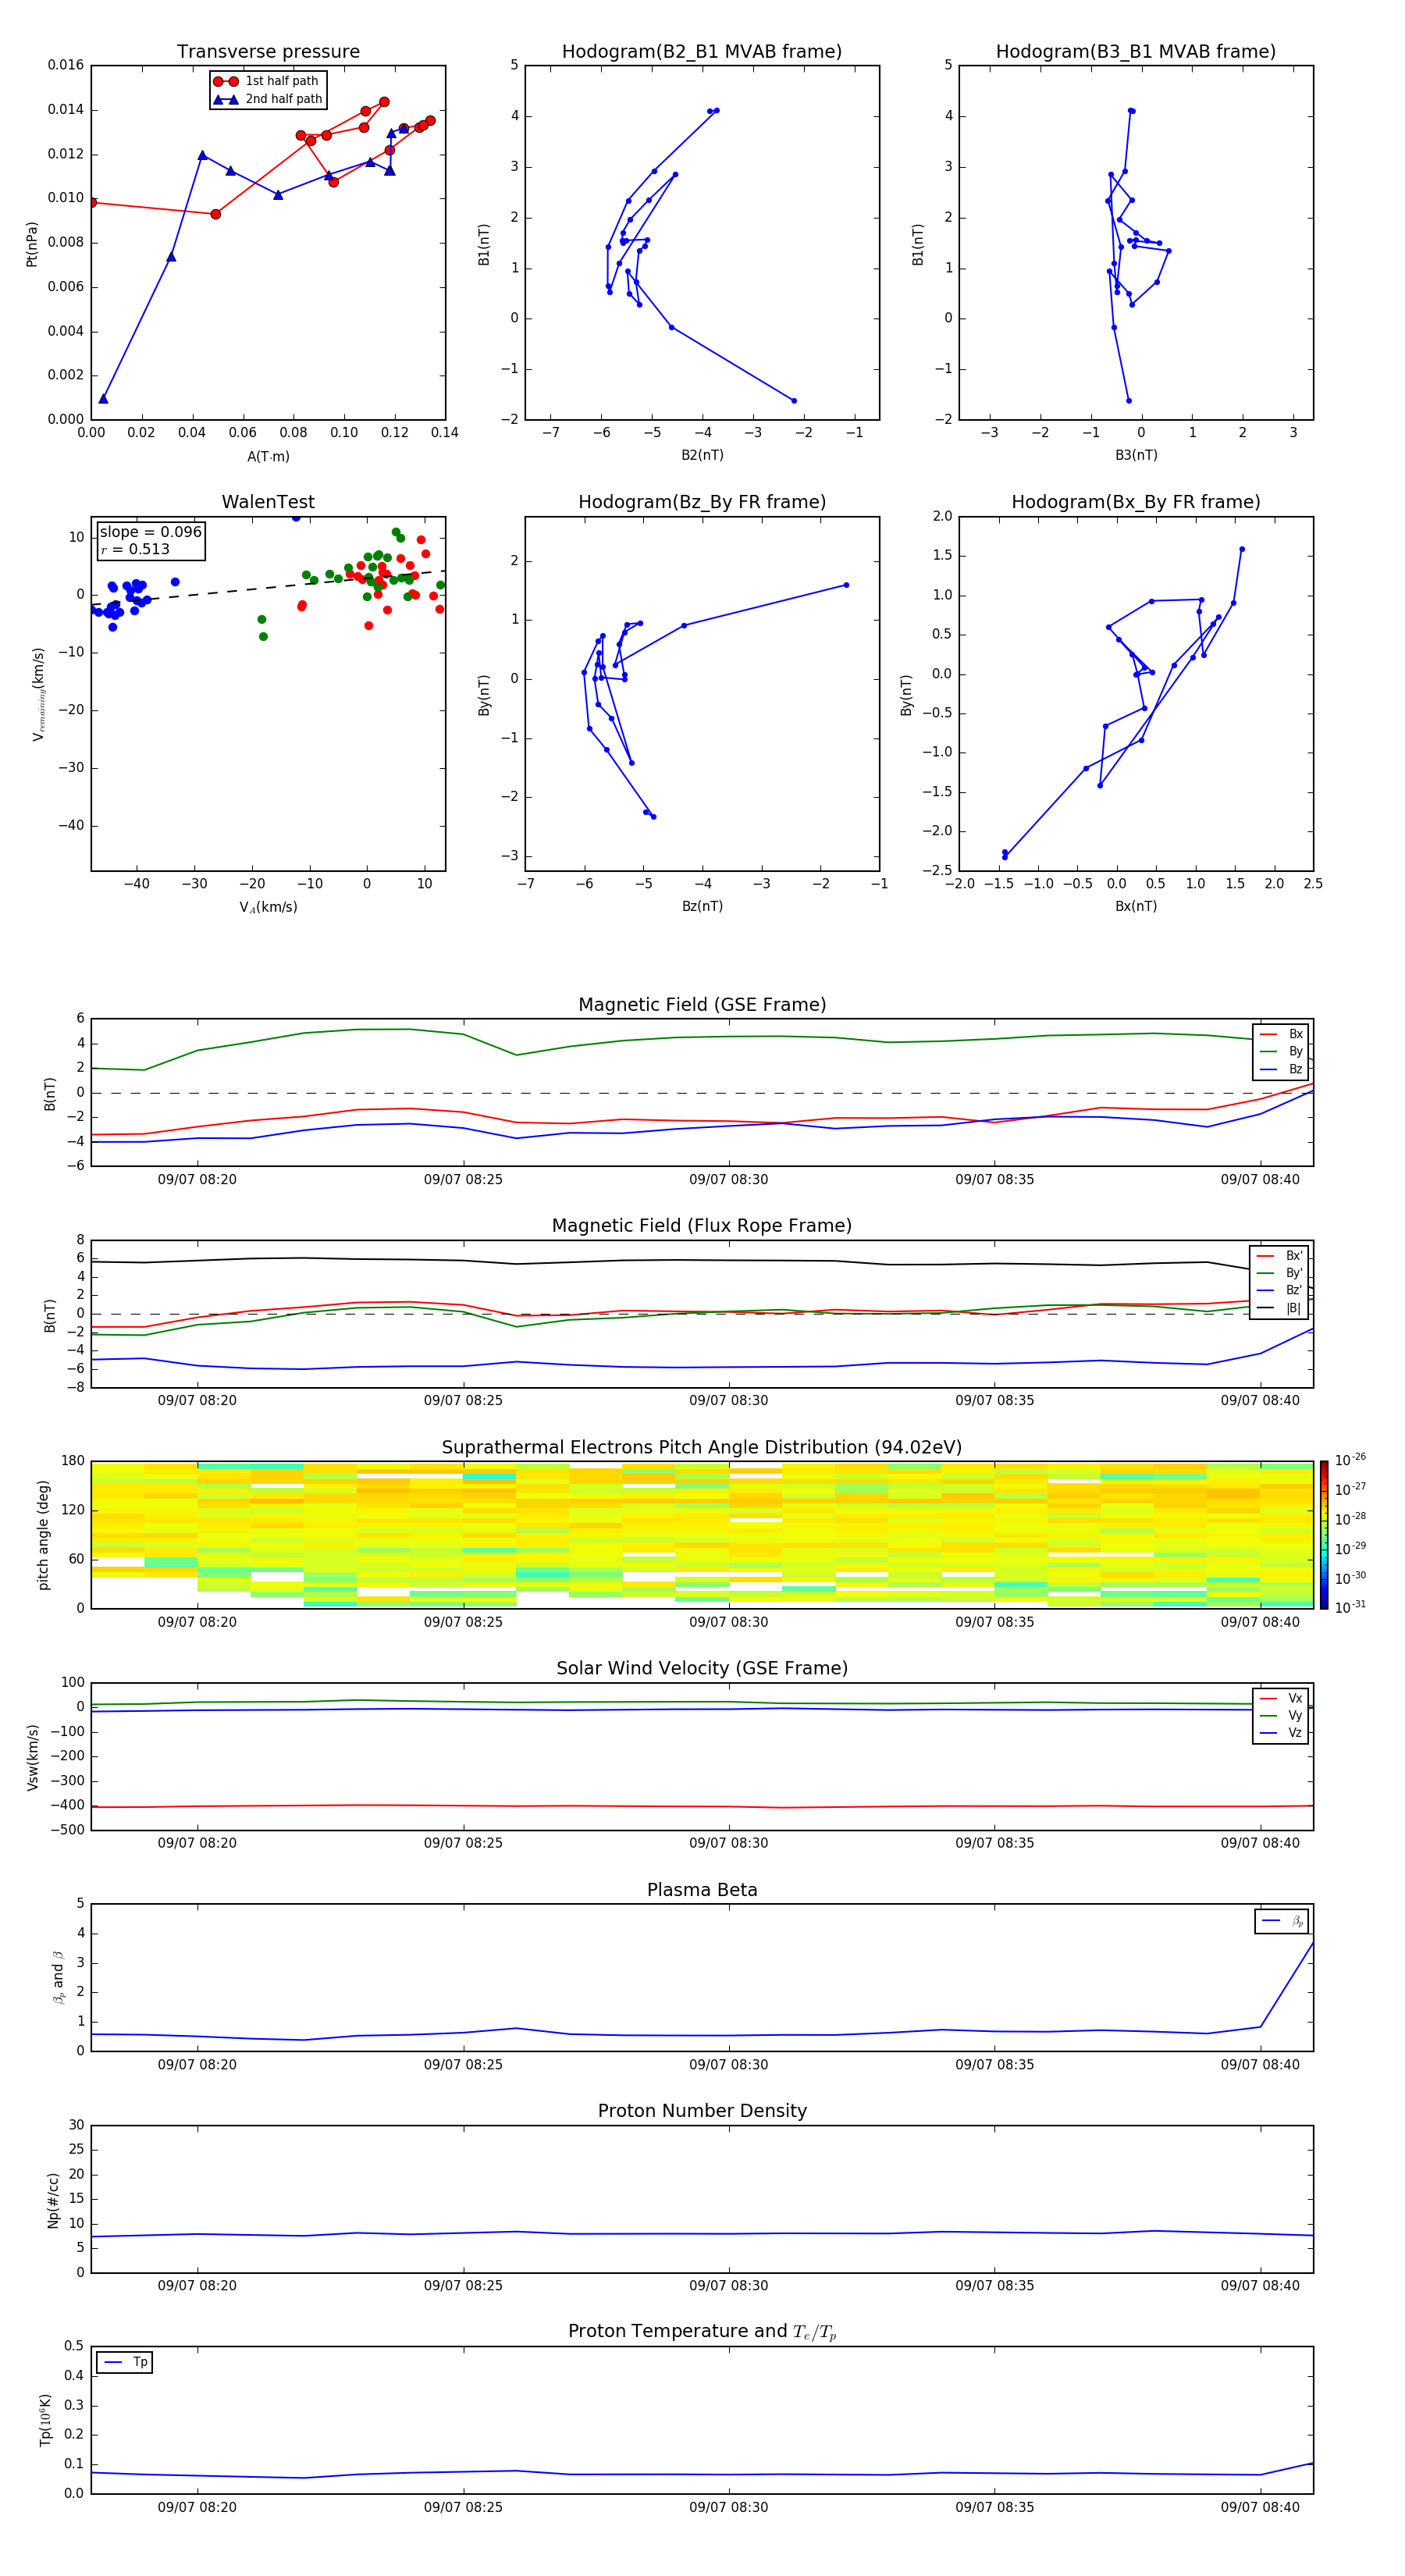1405x2576 pixels.
Task: Click the Suprathermal Electrons Pitch Angle Distribution title
Action: click(702, 1448)
